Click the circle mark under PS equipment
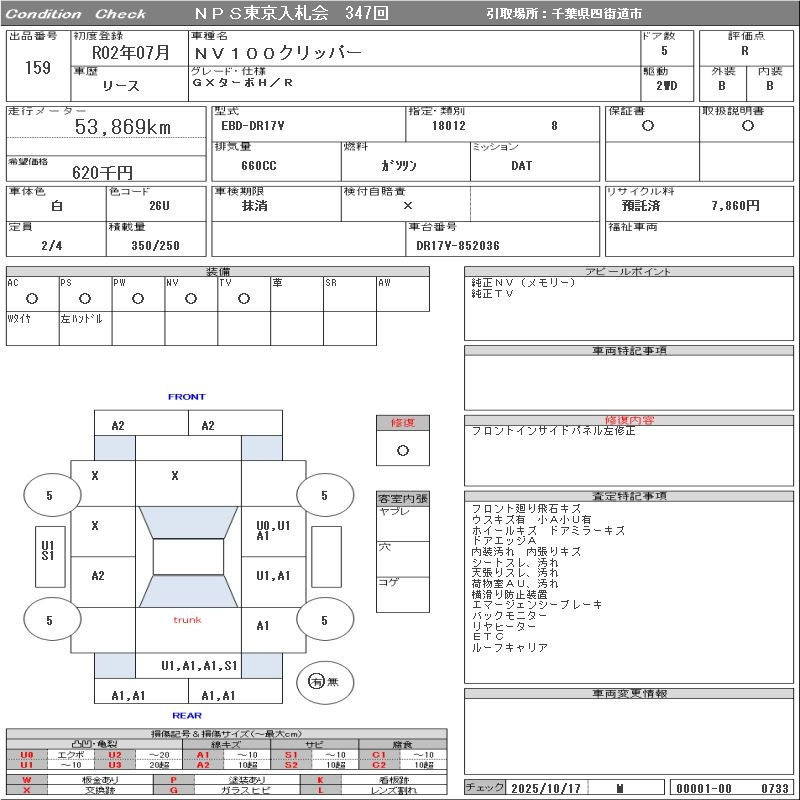The width and height of the screenshot is (800, 800). [85, 298]
